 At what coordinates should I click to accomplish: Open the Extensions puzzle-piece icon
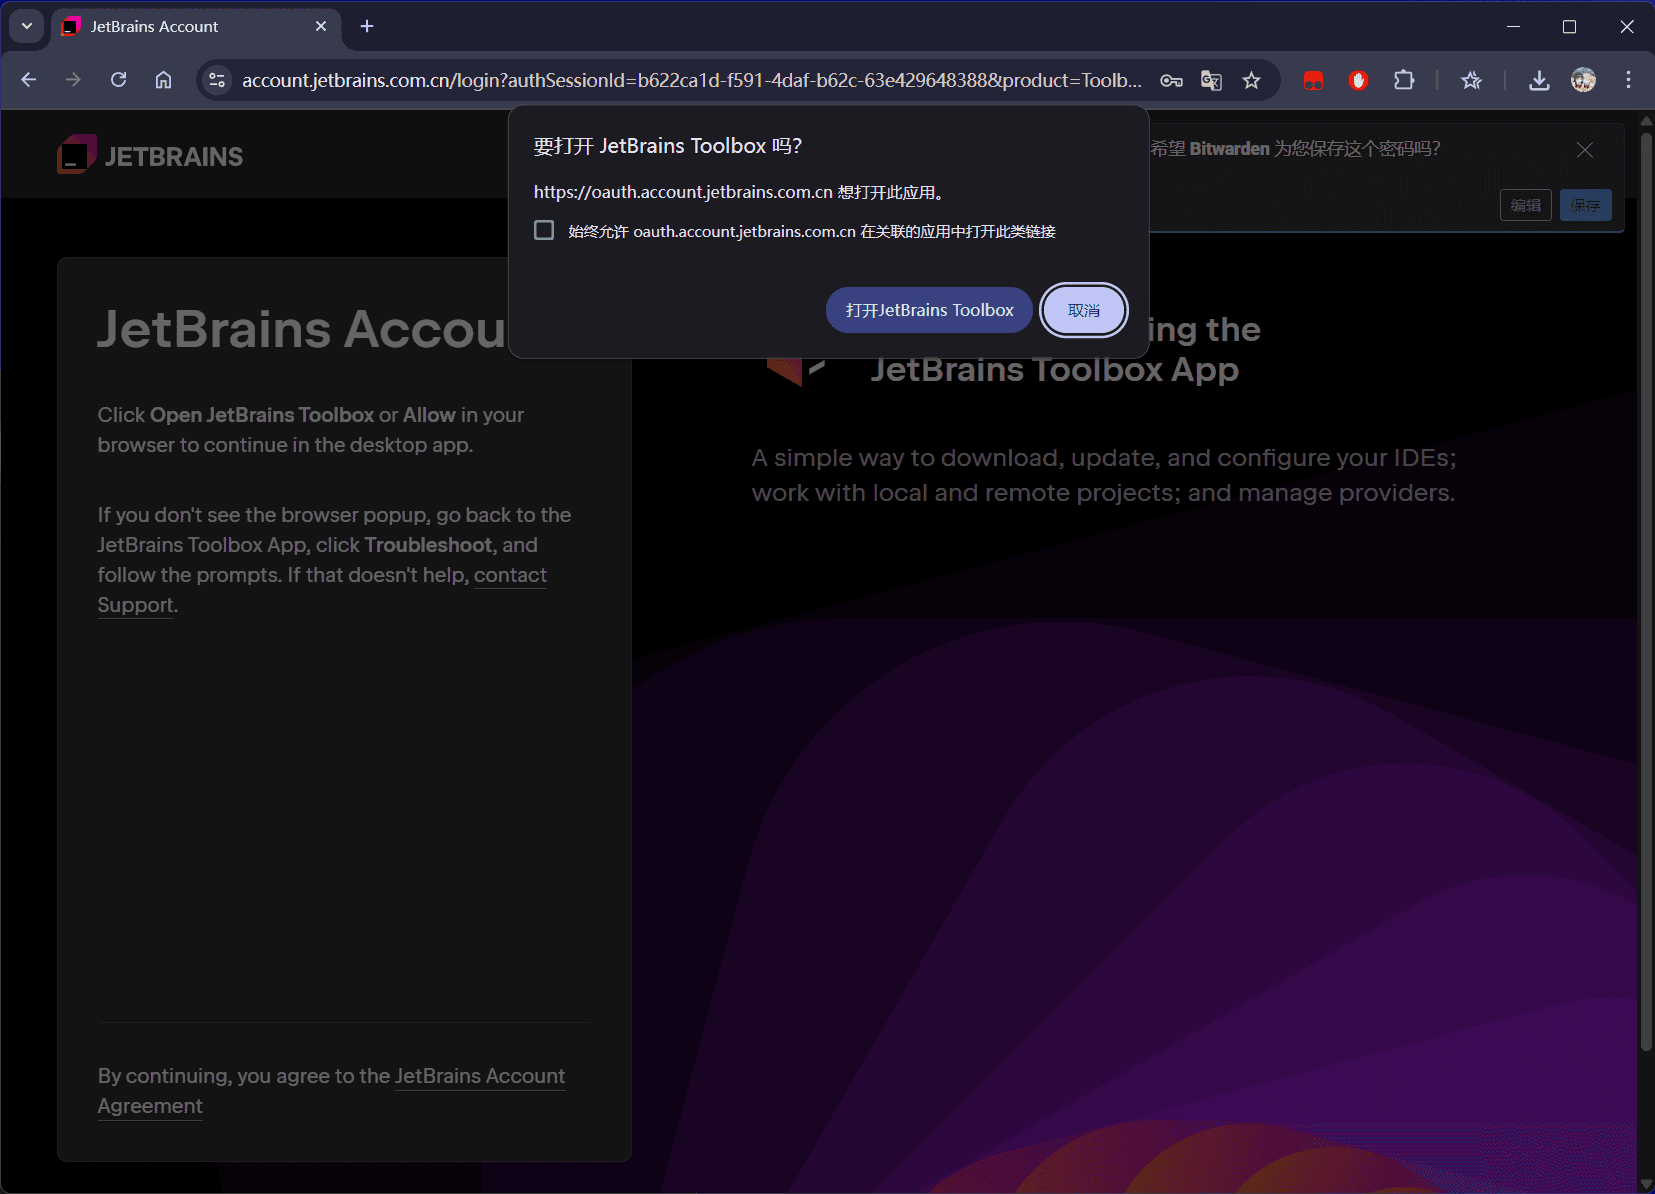(x=1405, y=80)
